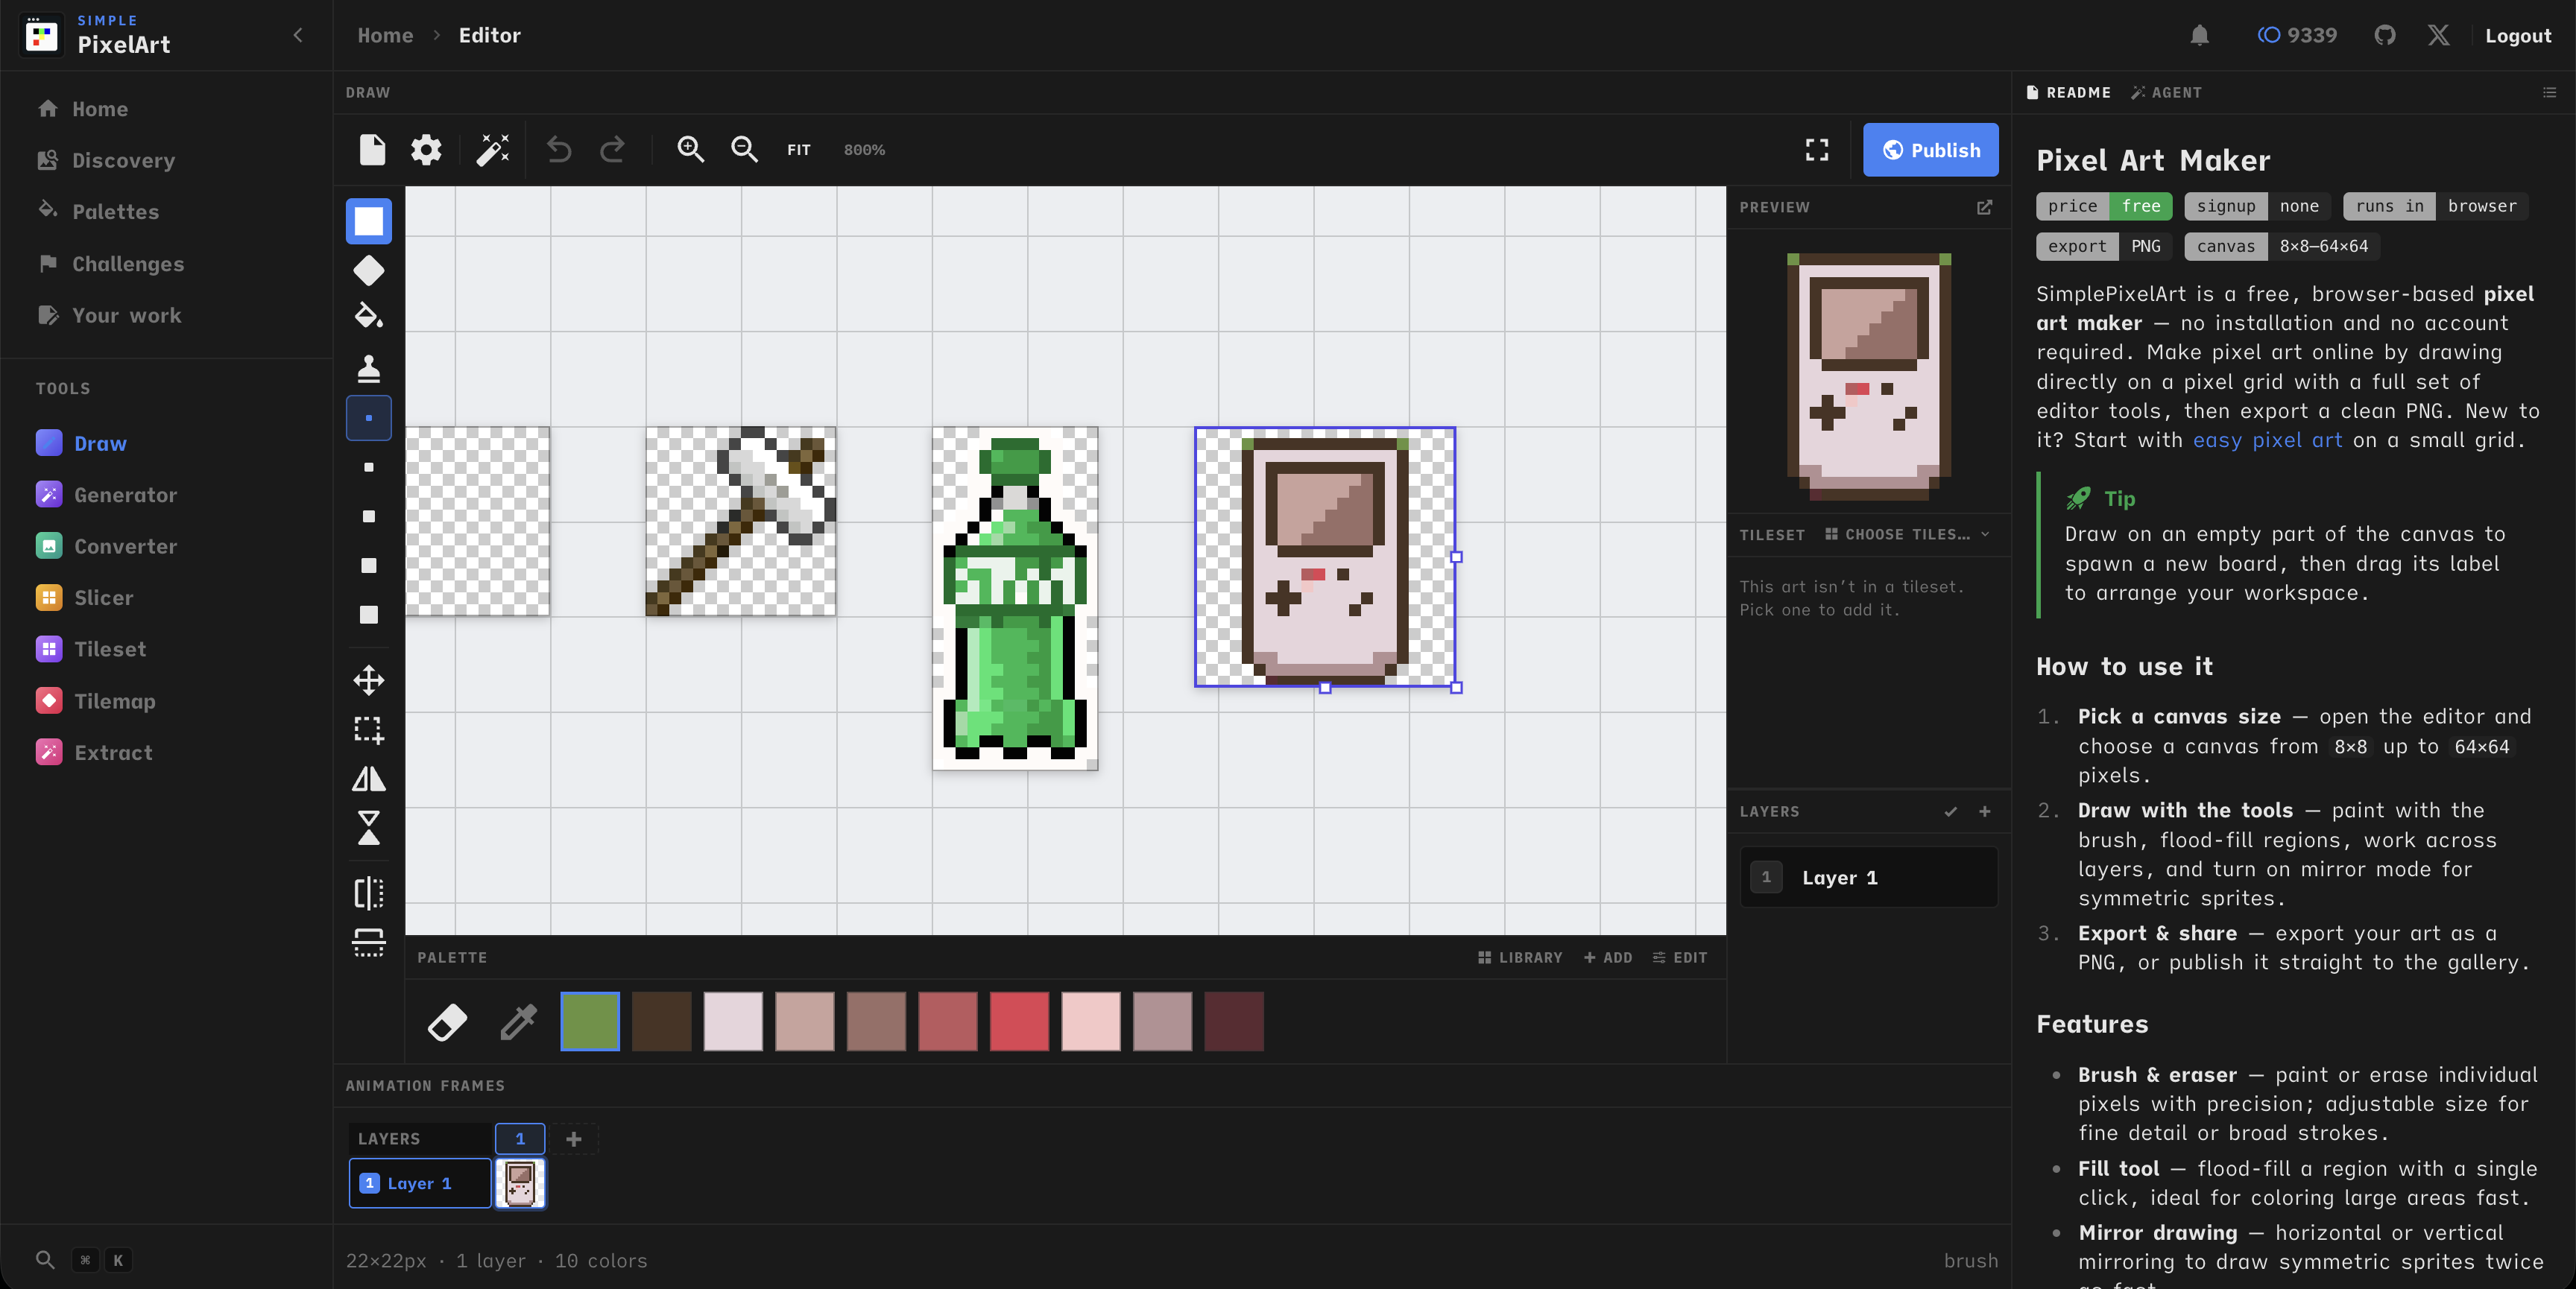Toggle vertical mirror drawing mode

click(369, 942)
